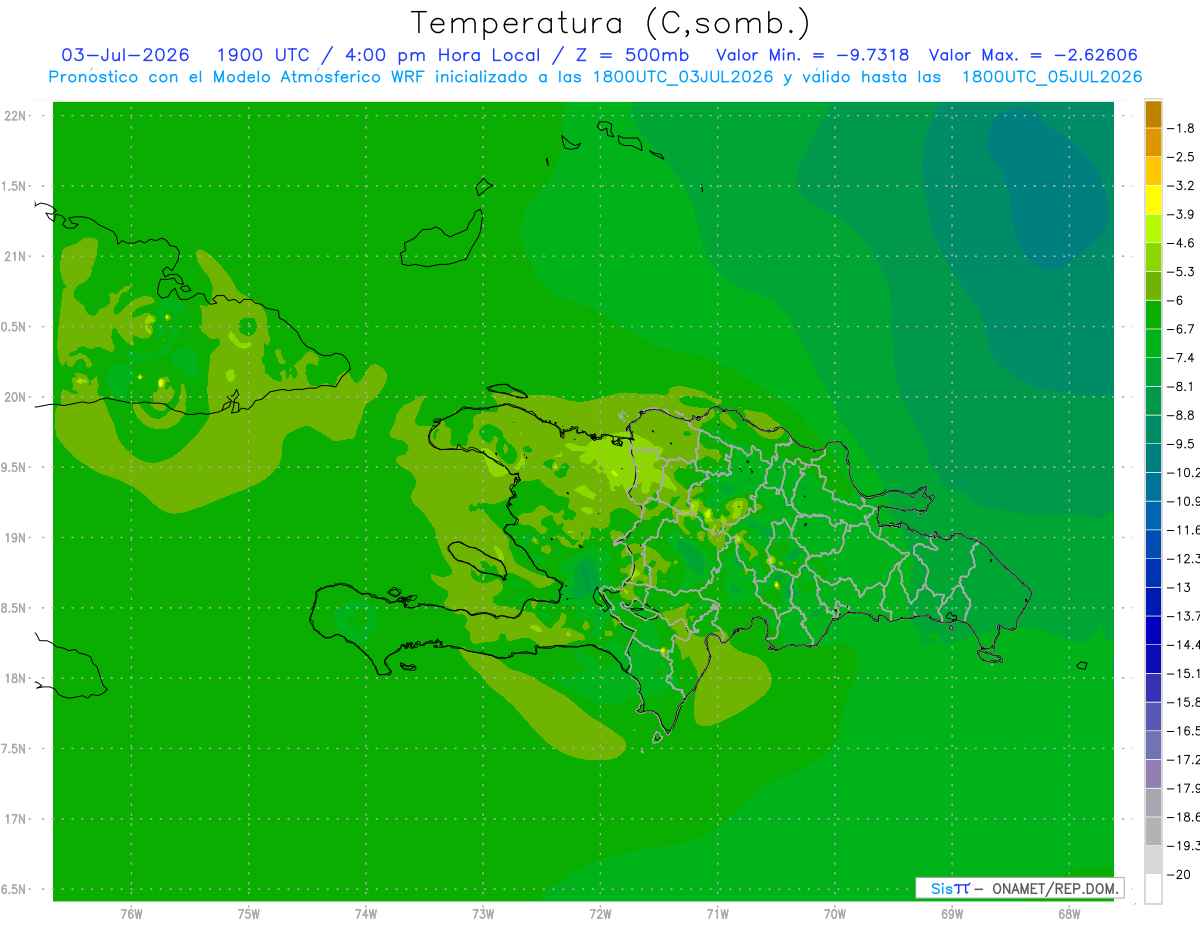Click the "-20" legend value
The image size is (1200, 927).
[1179, 874]
